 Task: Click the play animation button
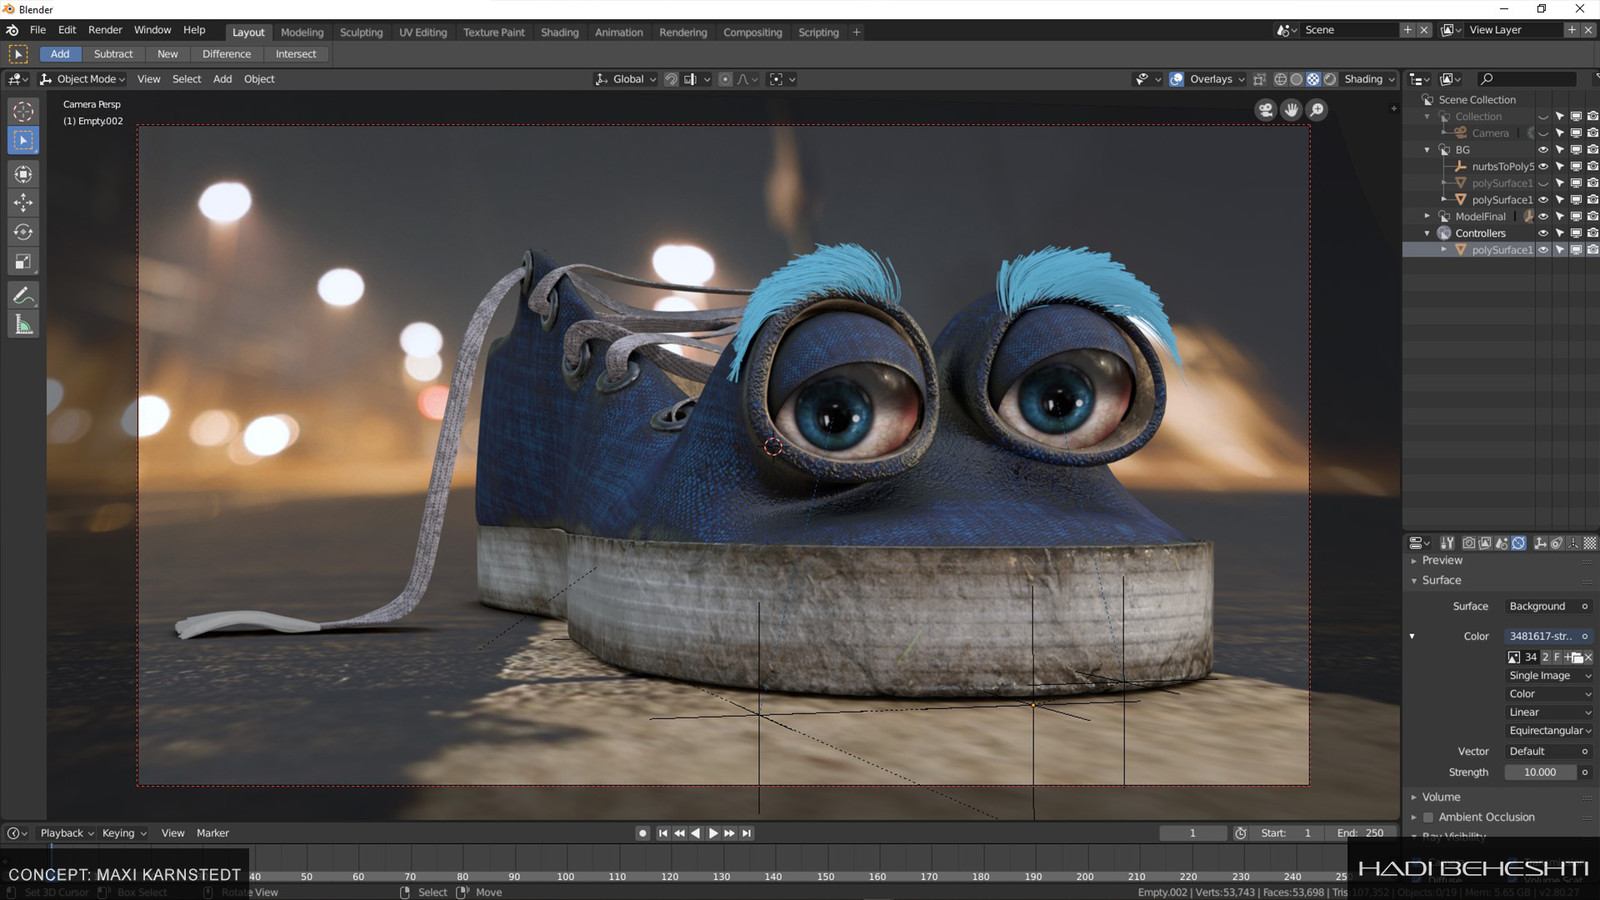click(713, 833)
